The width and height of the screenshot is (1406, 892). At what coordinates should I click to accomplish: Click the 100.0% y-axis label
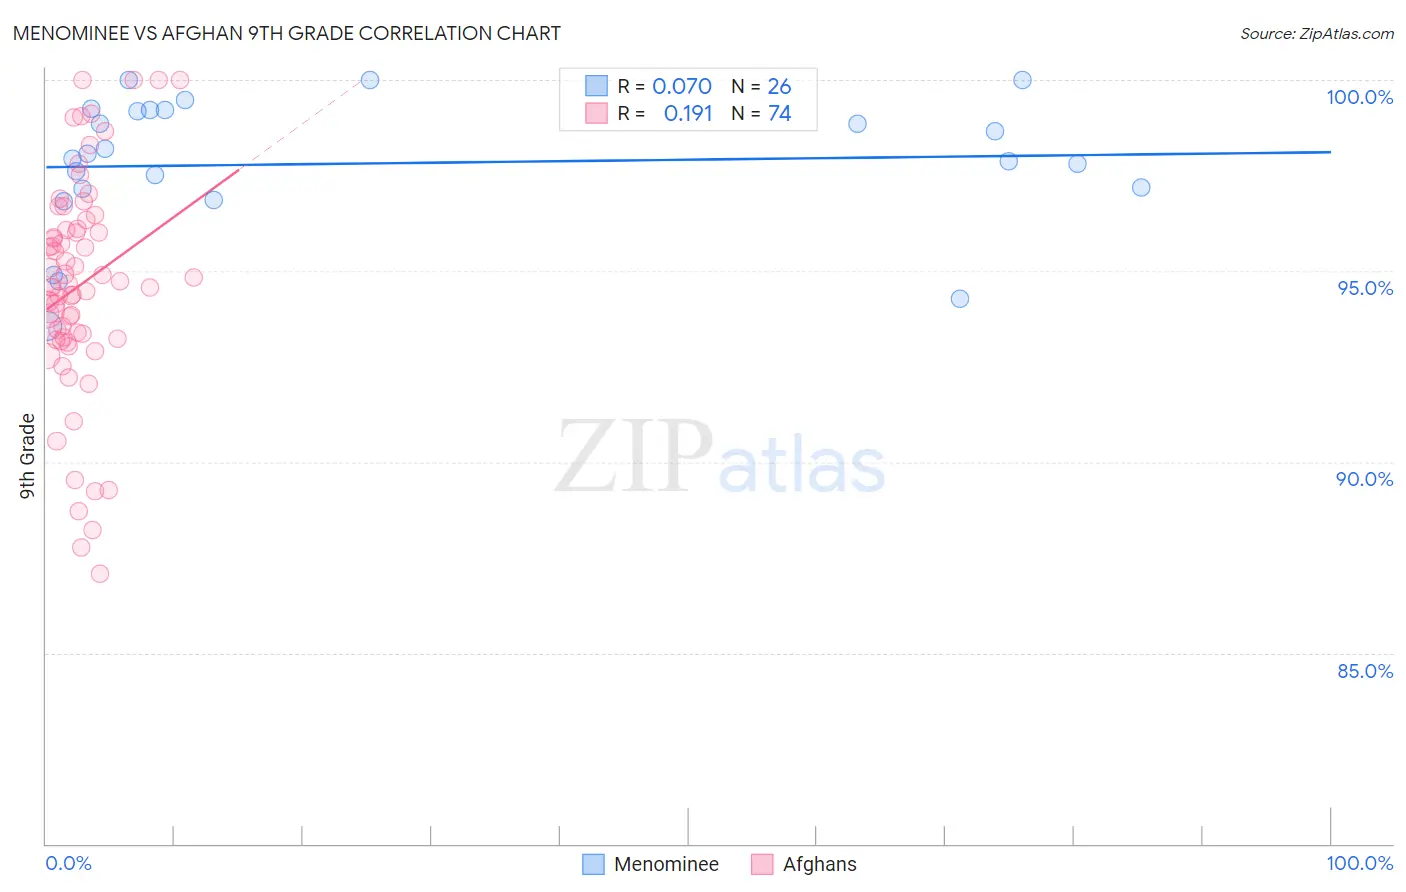tap(1360, 97)
